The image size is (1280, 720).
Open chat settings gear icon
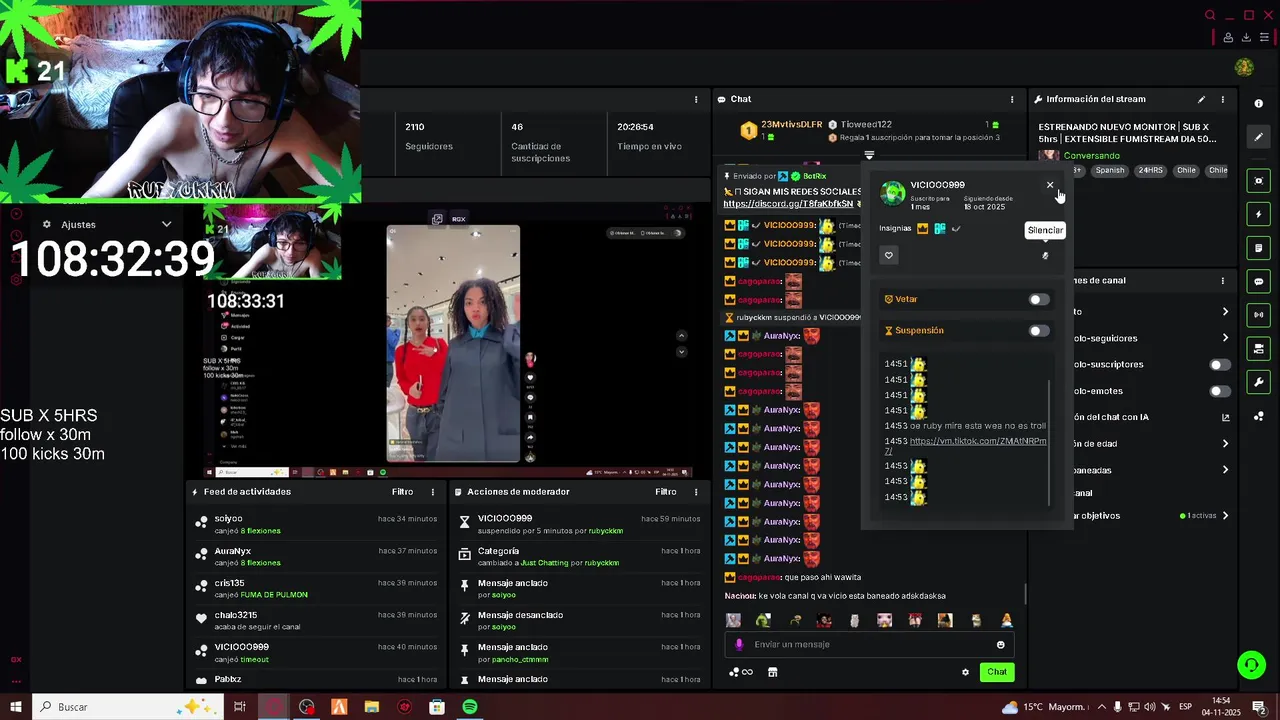pos(965,672)
